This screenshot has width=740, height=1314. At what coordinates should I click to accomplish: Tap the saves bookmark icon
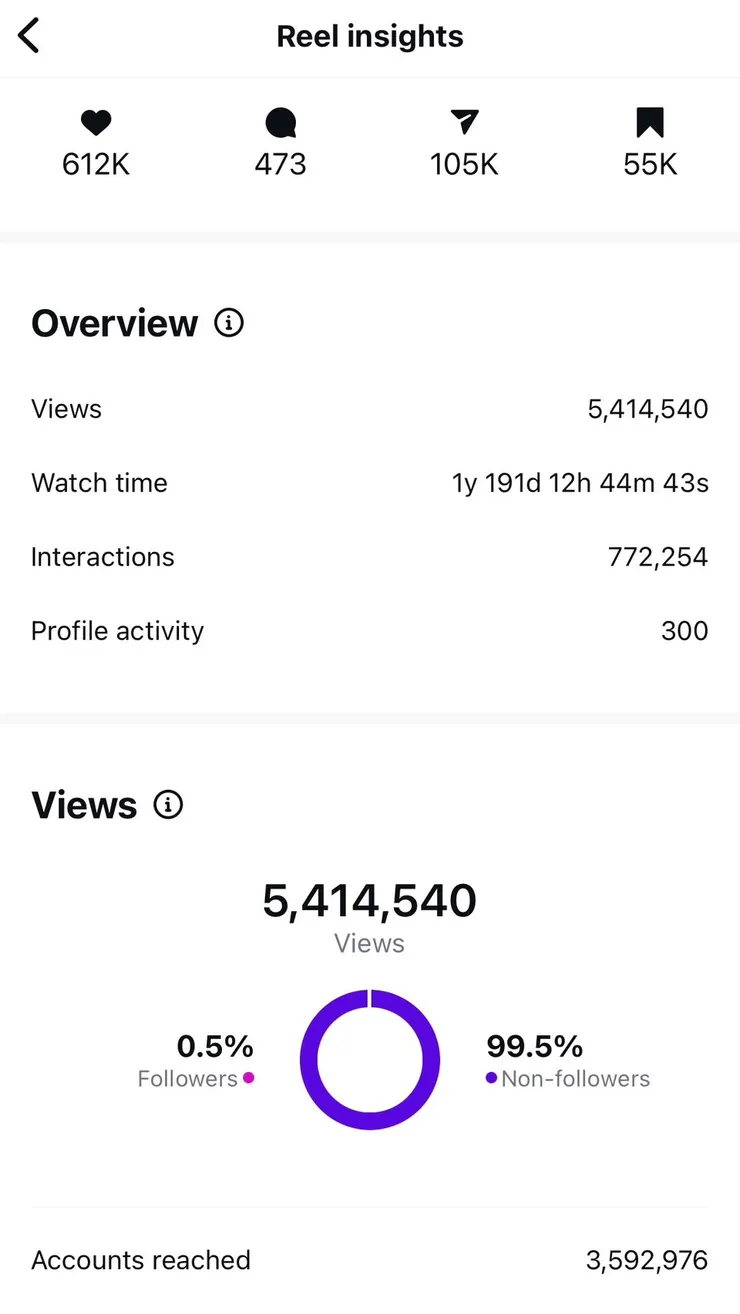(650, 123)
